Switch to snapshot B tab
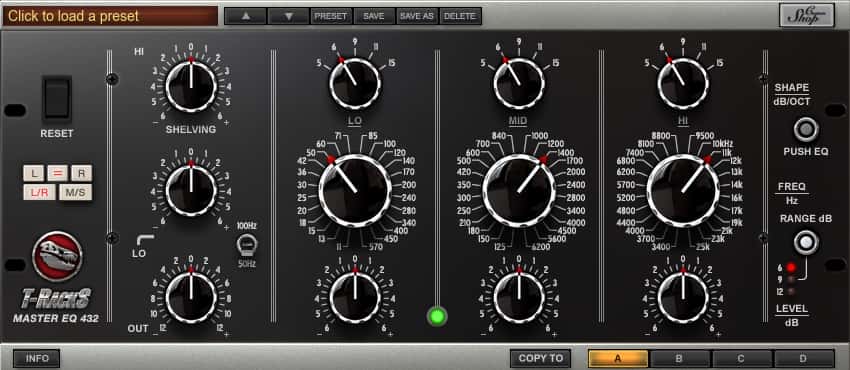 coord(680,358)
